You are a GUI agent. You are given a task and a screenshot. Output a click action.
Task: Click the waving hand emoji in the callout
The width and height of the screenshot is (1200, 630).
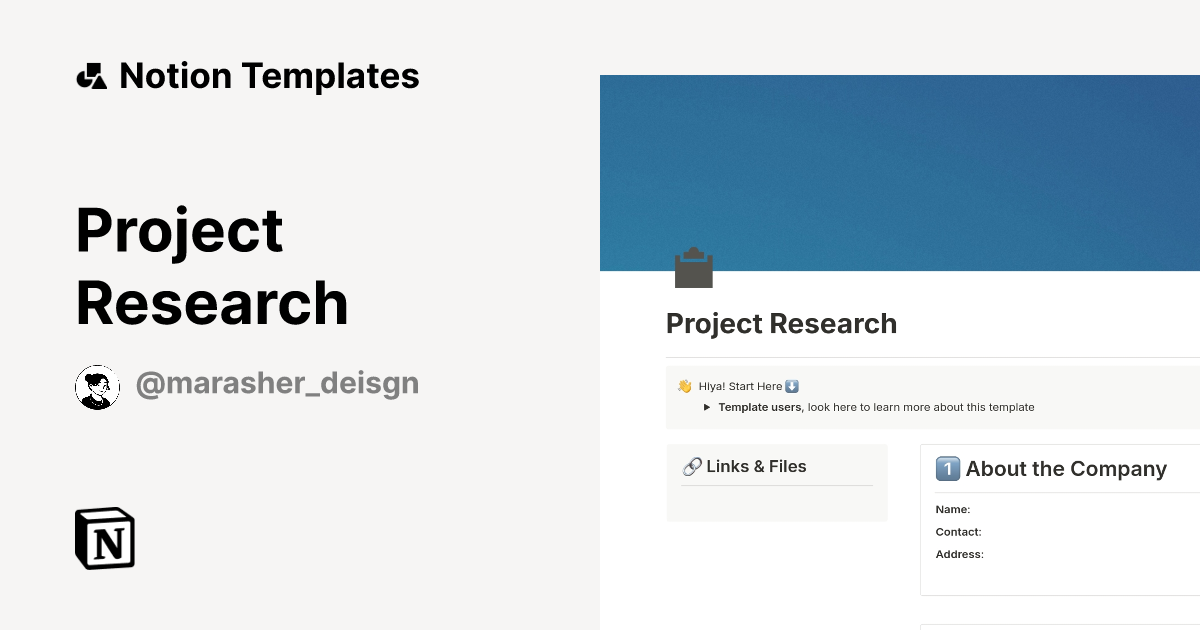(x=684, y=385)
